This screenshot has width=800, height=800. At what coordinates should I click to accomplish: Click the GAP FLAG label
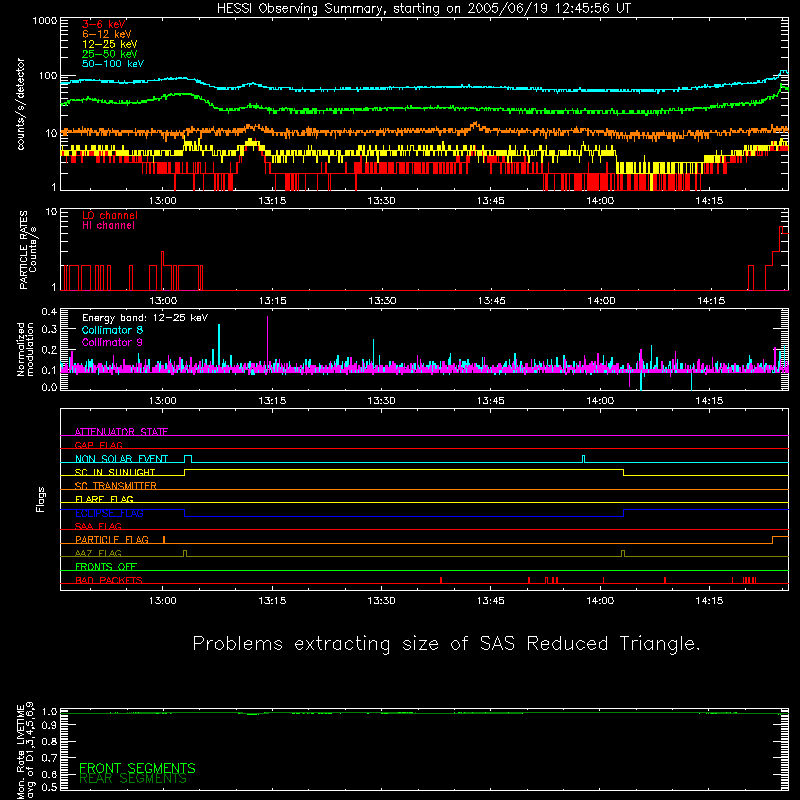point(98,445)
